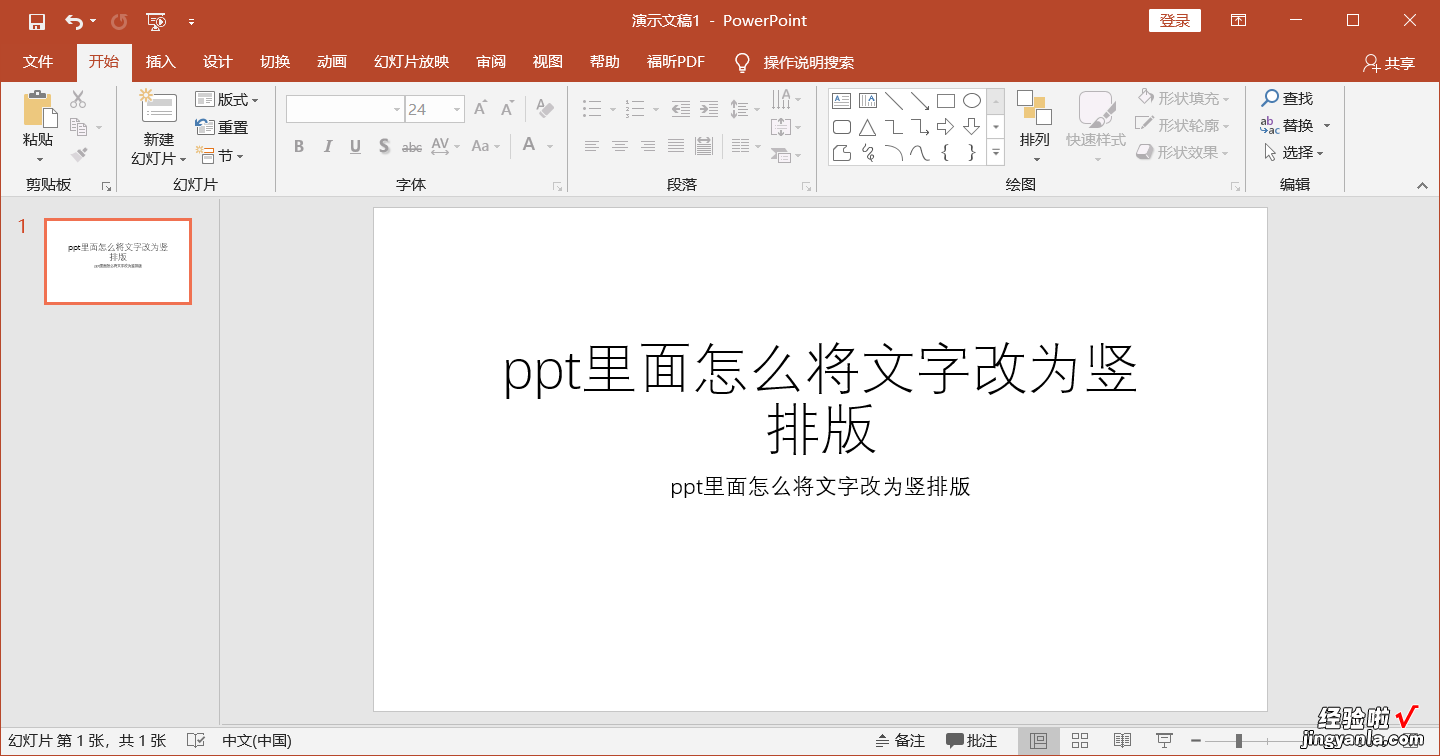Insert a horizontal text box shape
The width and height of the screenshot is (1440, 756).
(842, 100)
